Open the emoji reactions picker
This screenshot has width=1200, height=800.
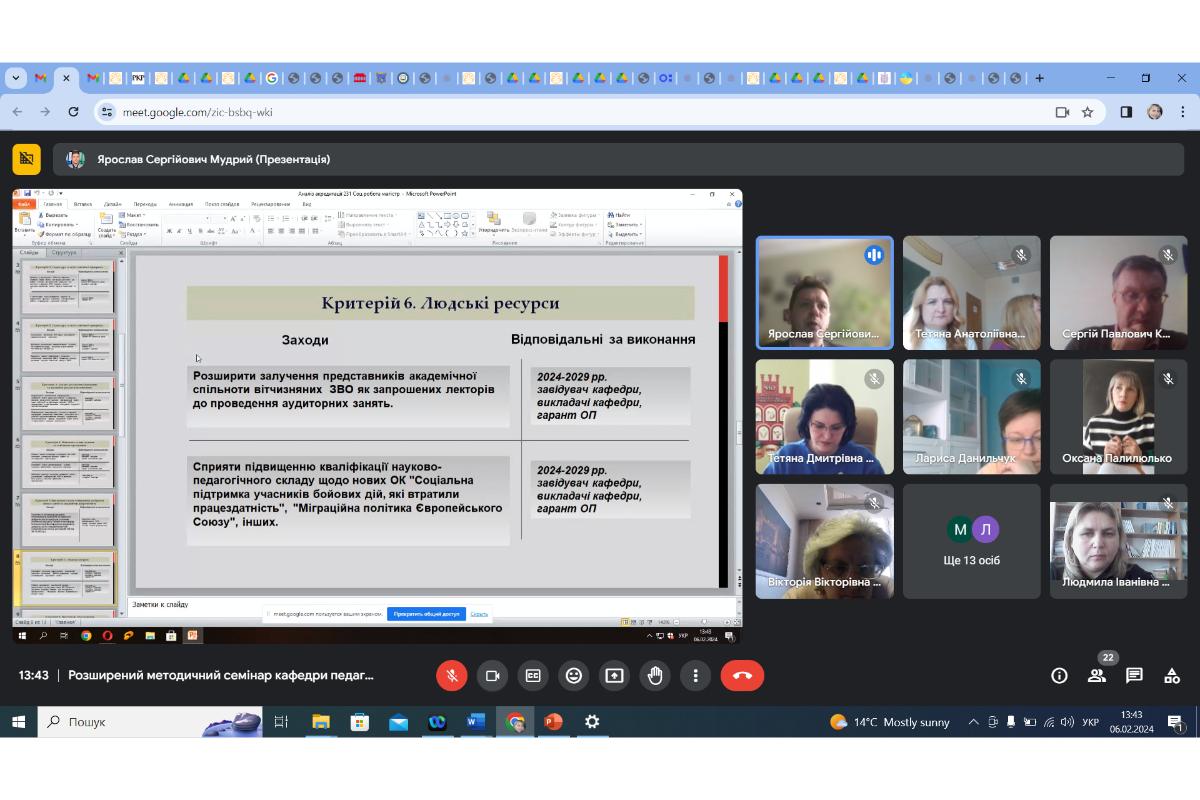click(x=574, y=676)
